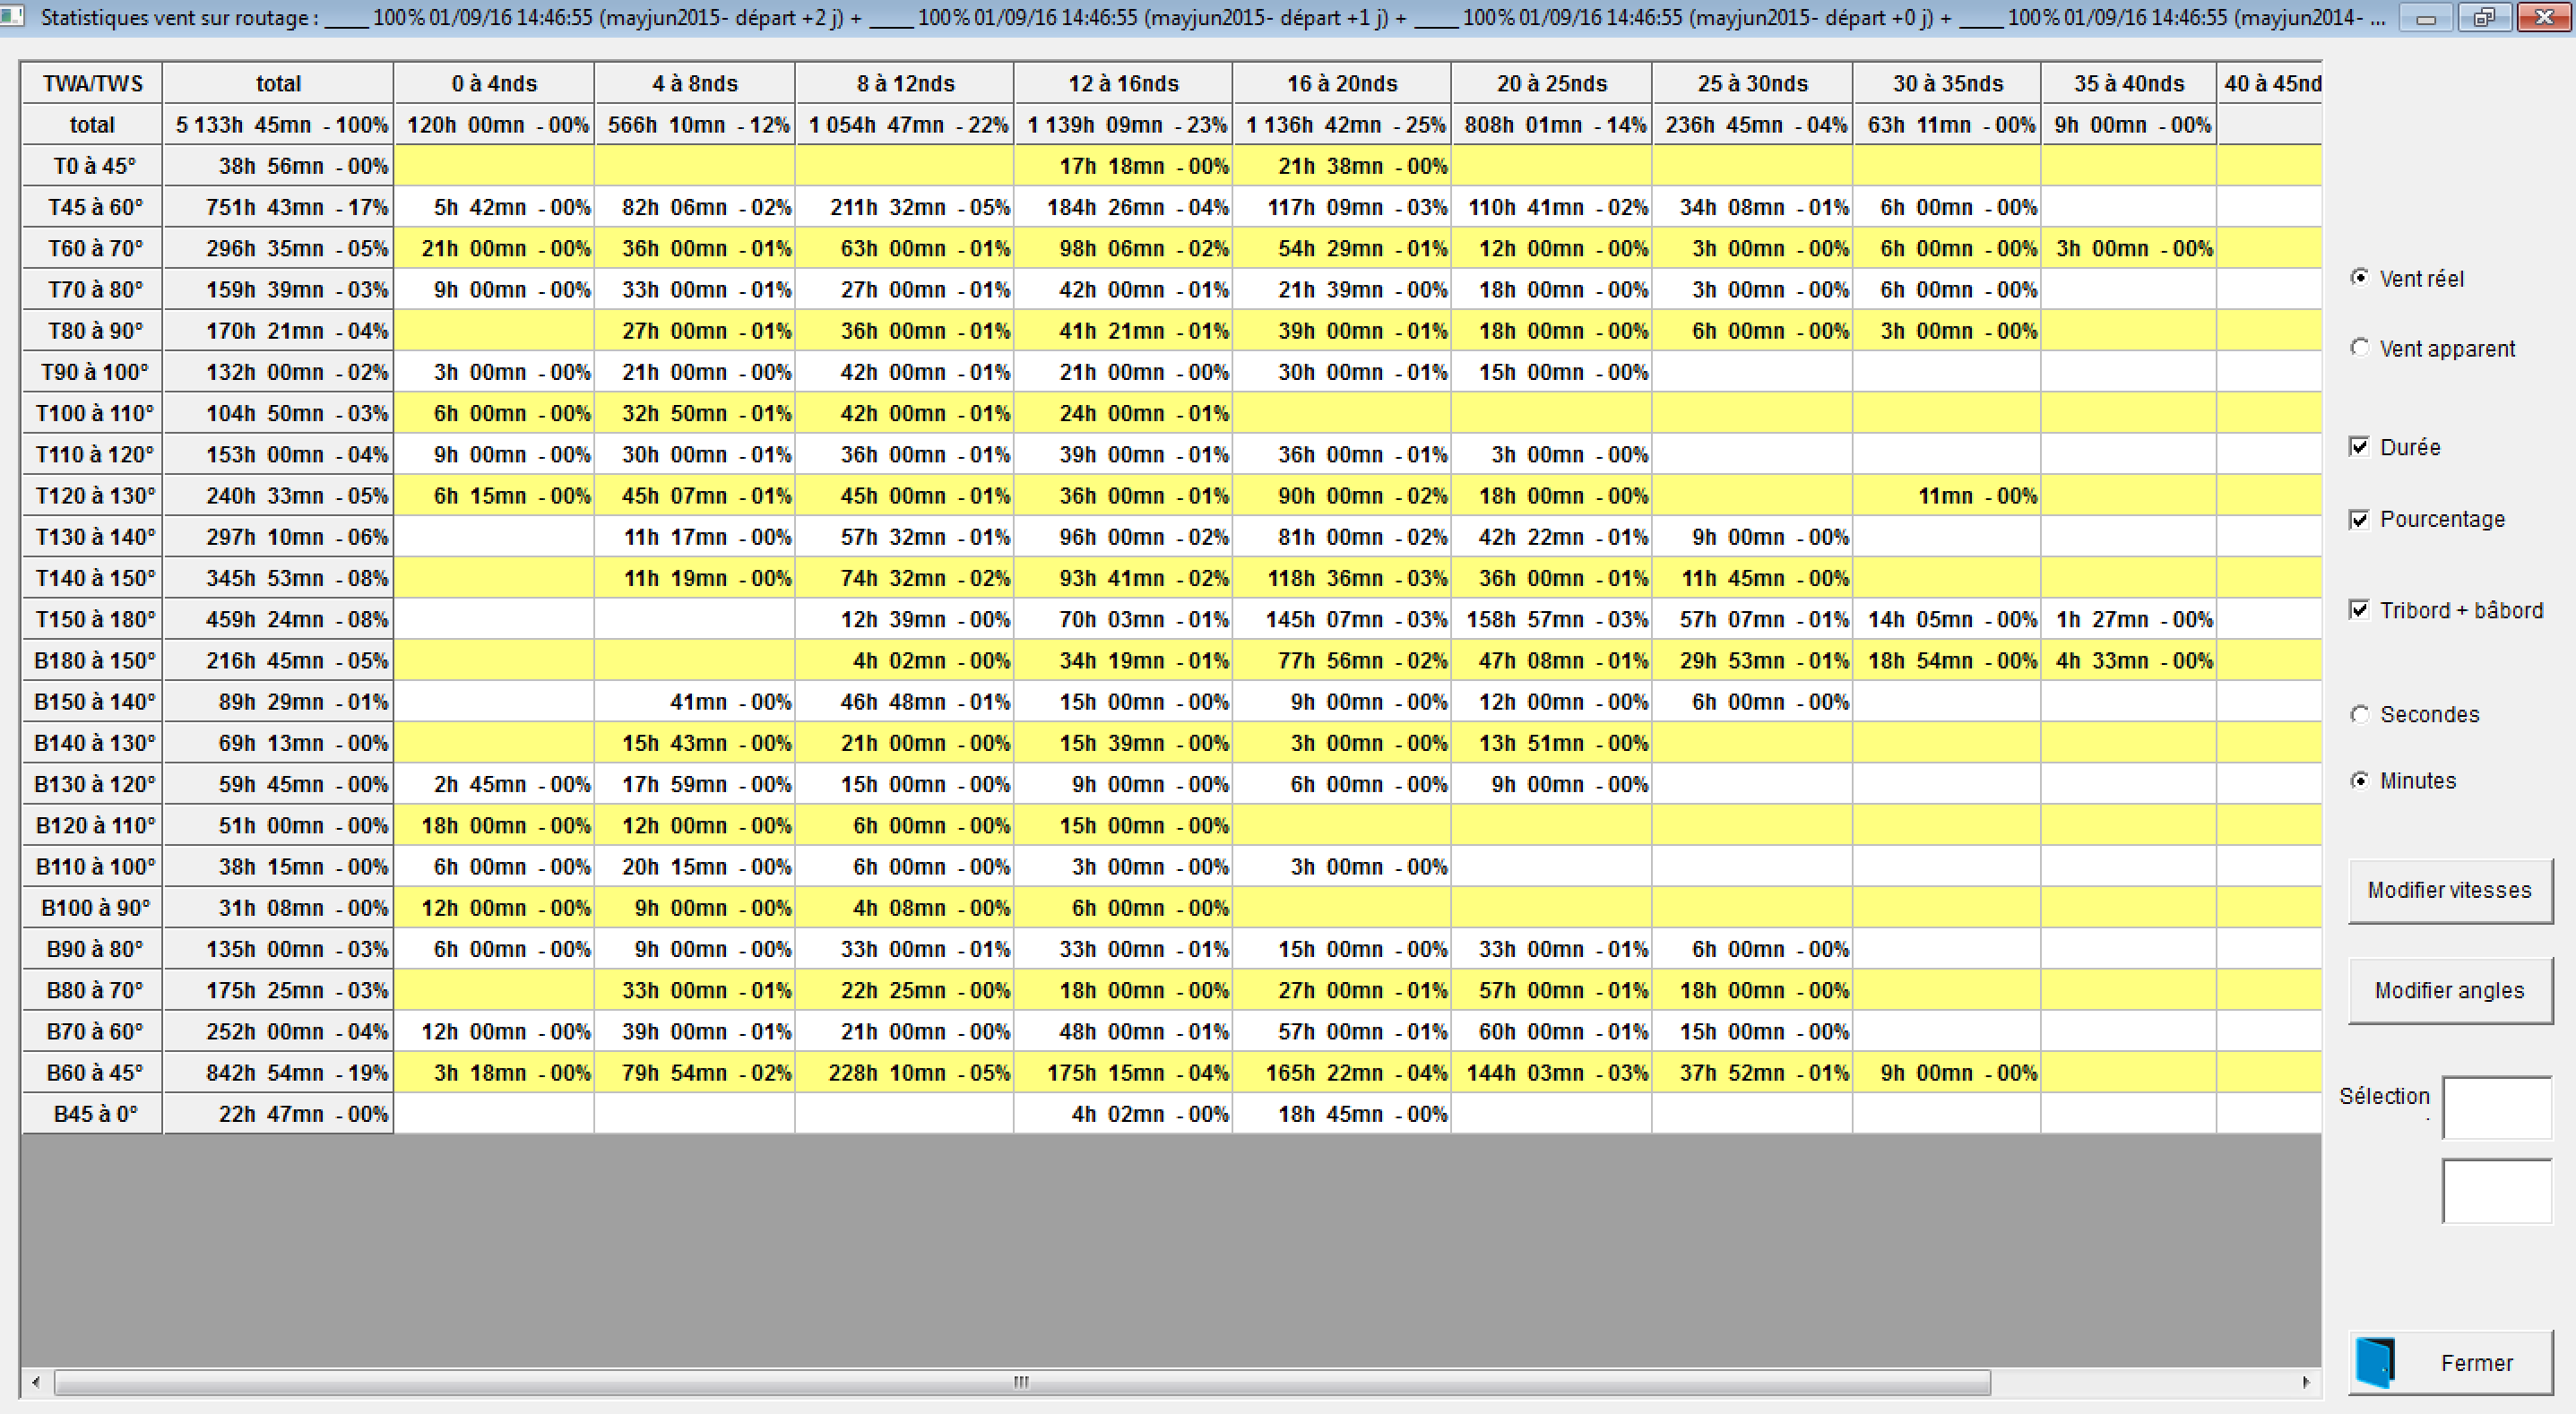Select the 8 à 12nds column header
This screenshot has width=2576, height=1414.
tap(905, 84)
